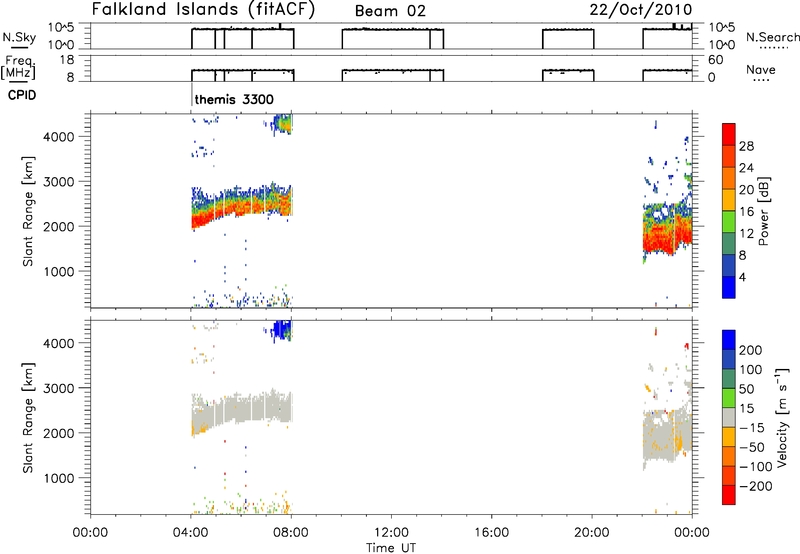Select the 'Time UT' axis title
This screenshot has height=554, width=800.
(391, 548)
